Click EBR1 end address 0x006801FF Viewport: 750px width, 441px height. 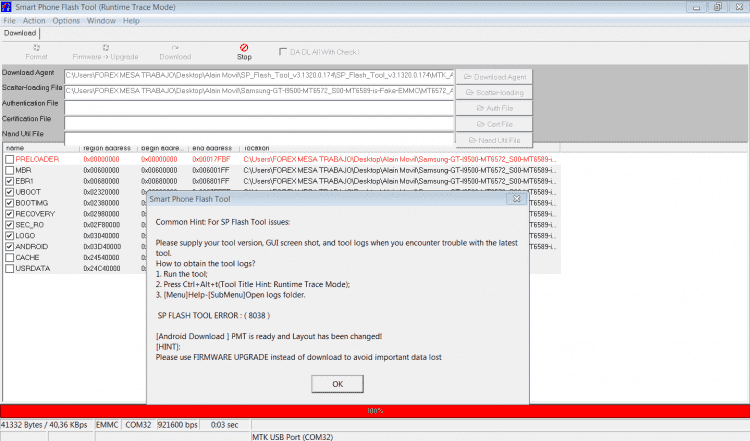point(211,181)
